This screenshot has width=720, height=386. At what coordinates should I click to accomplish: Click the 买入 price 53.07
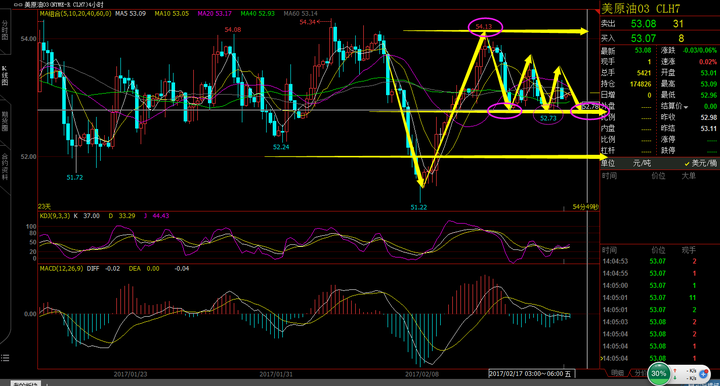coord(643,38)
